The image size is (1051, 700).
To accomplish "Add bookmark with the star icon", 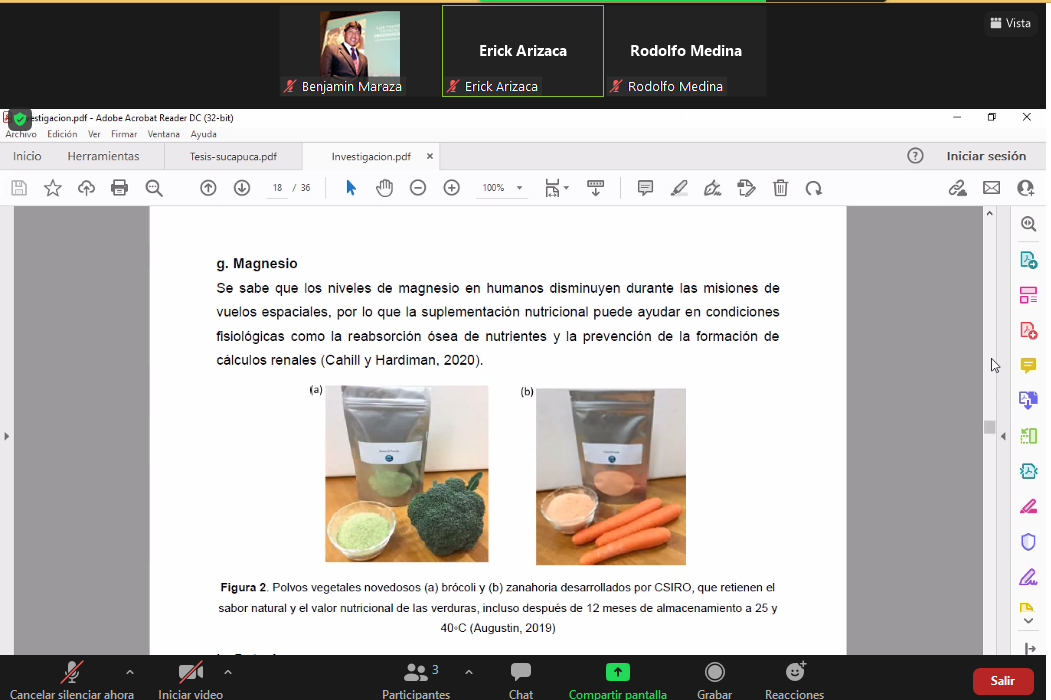I will coord(52,188).
